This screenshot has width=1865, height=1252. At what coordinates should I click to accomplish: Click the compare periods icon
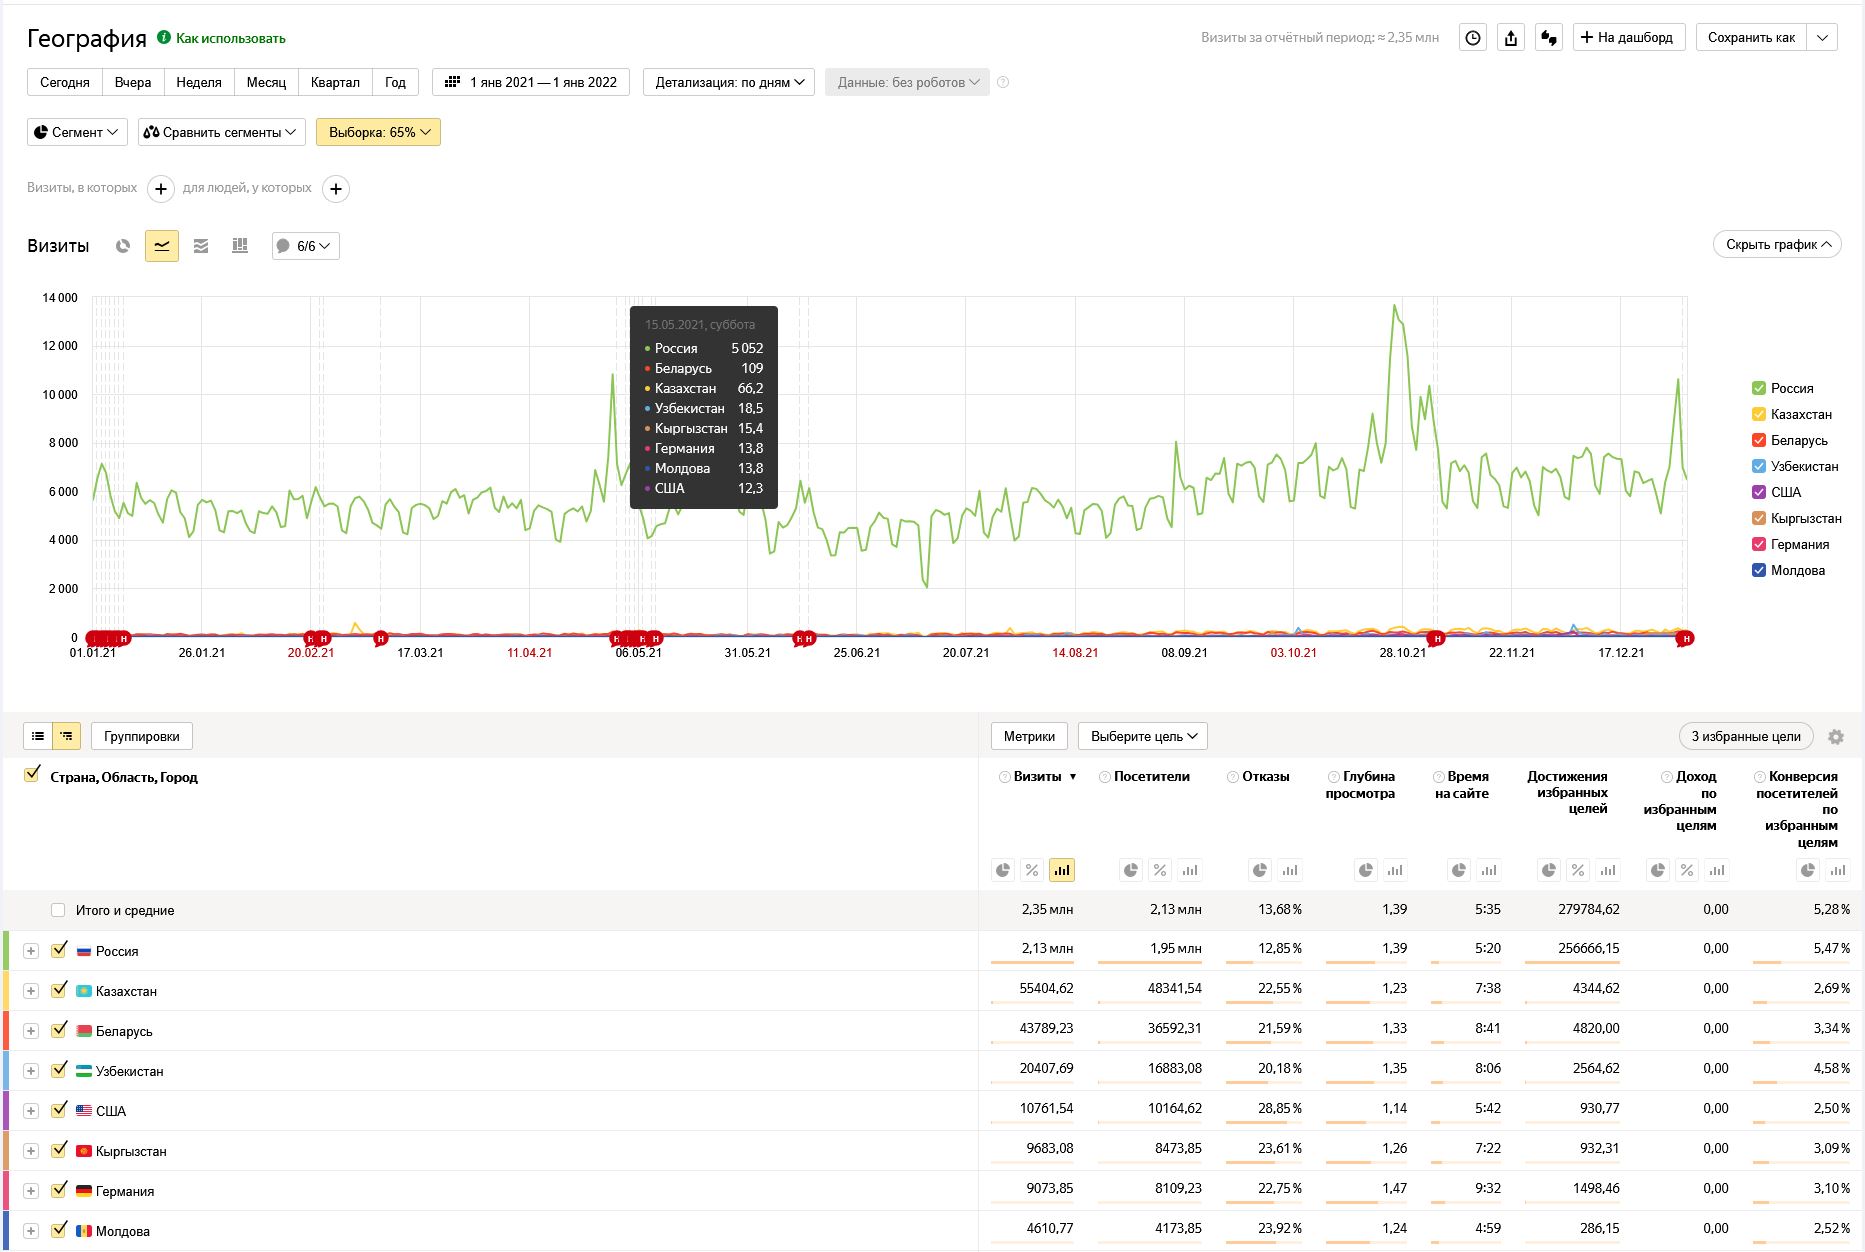(1549, 38)
